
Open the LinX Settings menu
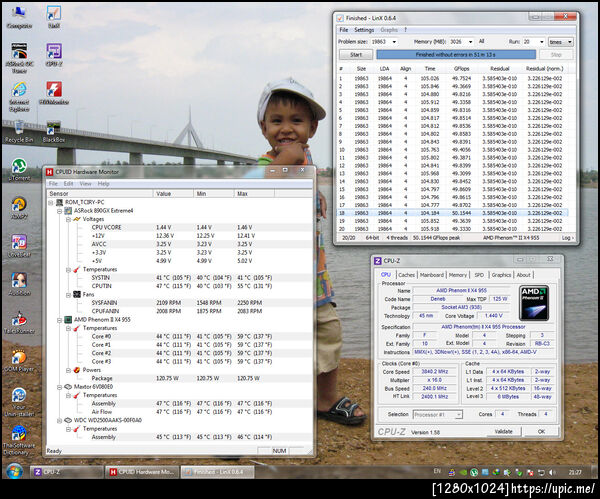click(364, 30)
